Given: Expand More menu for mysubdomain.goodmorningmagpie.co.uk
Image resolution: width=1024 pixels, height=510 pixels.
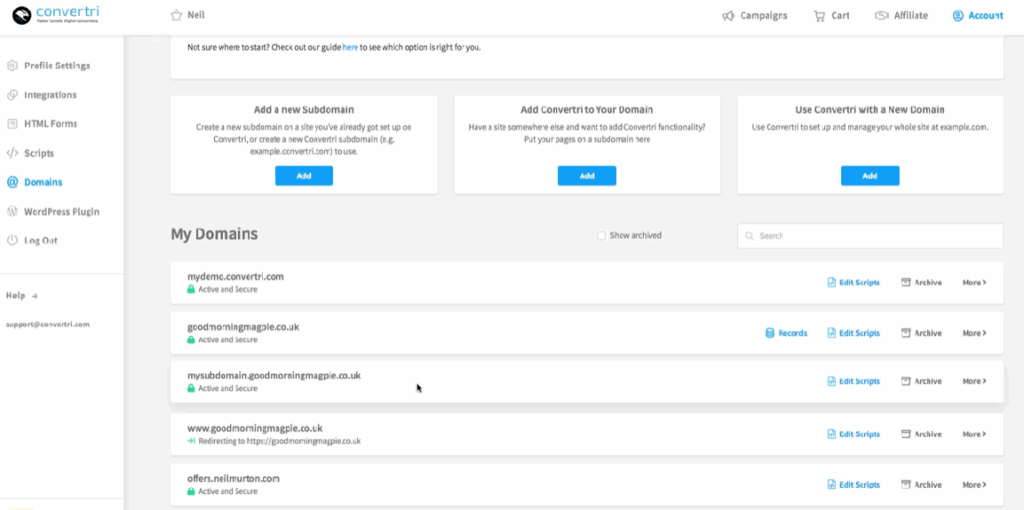Looking at the screenshot, I should [974, 381].
